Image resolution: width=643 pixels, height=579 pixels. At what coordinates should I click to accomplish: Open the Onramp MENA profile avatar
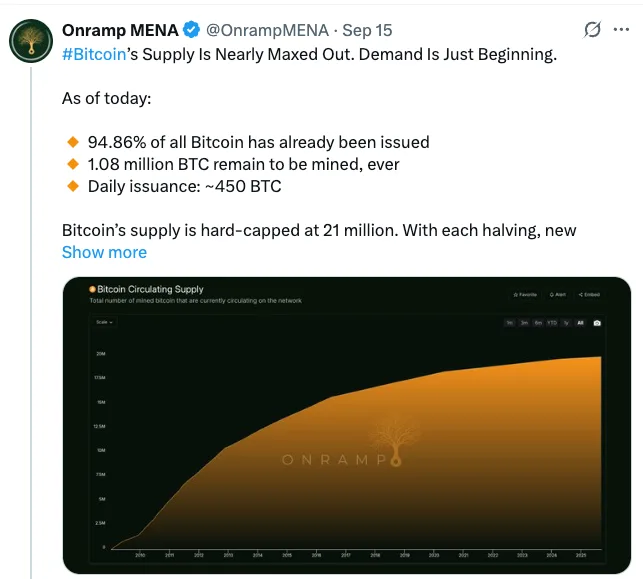(x=31, y=41)
